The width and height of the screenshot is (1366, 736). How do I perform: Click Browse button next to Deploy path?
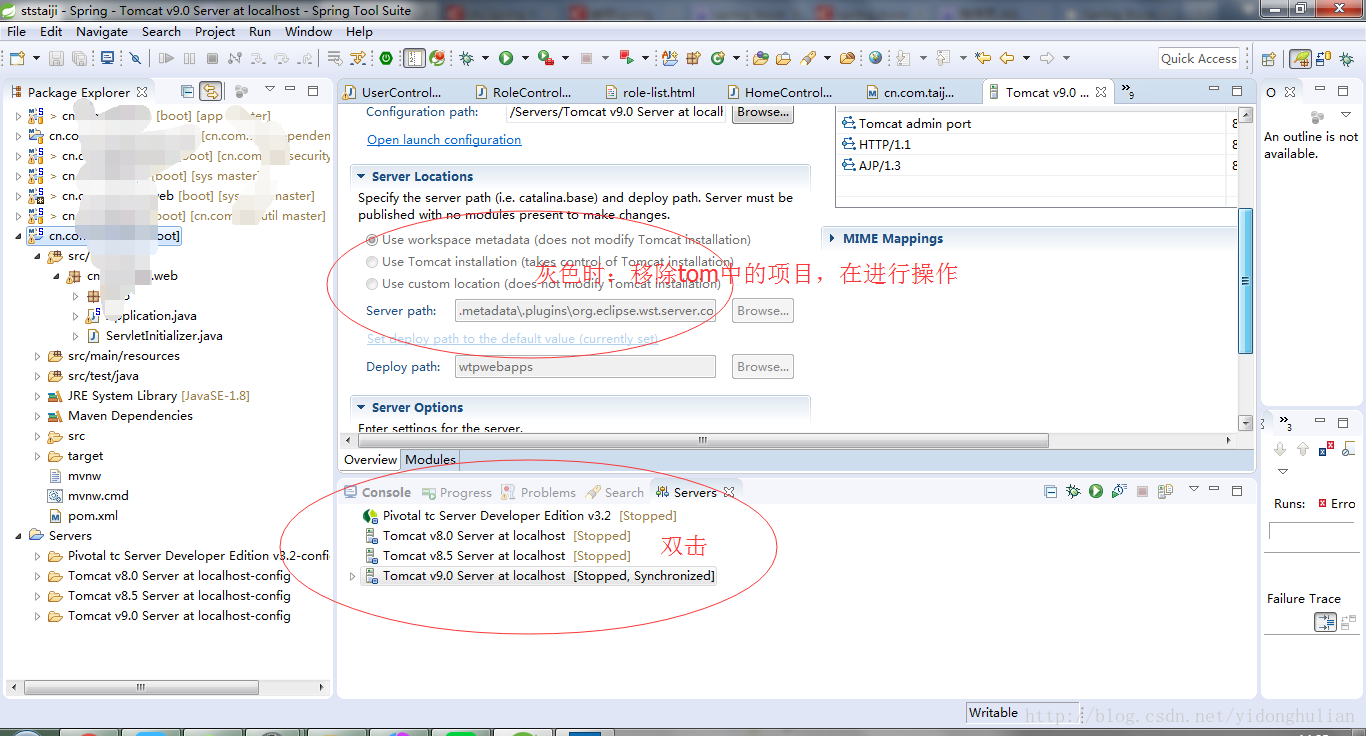763,367
